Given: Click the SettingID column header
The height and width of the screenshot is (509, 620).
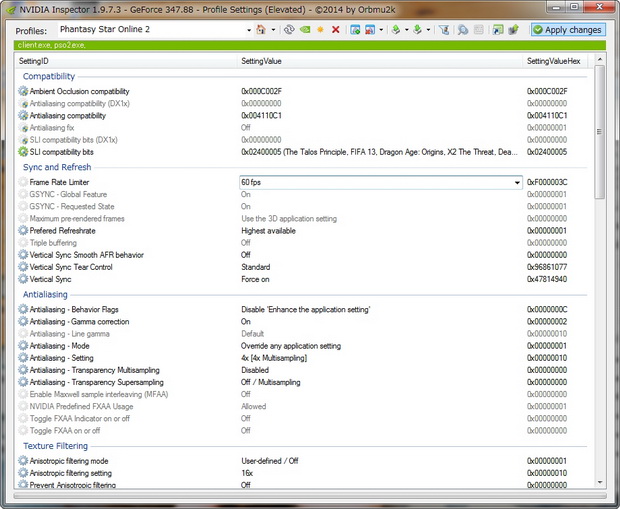Looking at the screenshot, I should (127, 61).
